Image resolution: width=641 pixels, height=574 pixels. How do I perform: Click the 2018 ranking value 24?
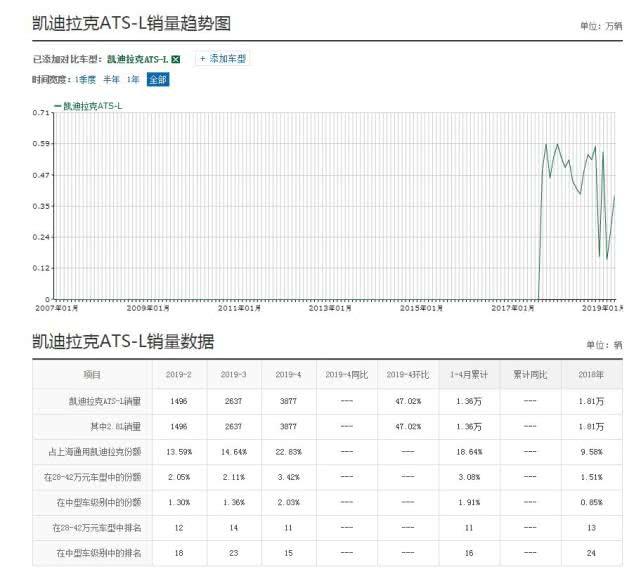click(x=591, y=553)
